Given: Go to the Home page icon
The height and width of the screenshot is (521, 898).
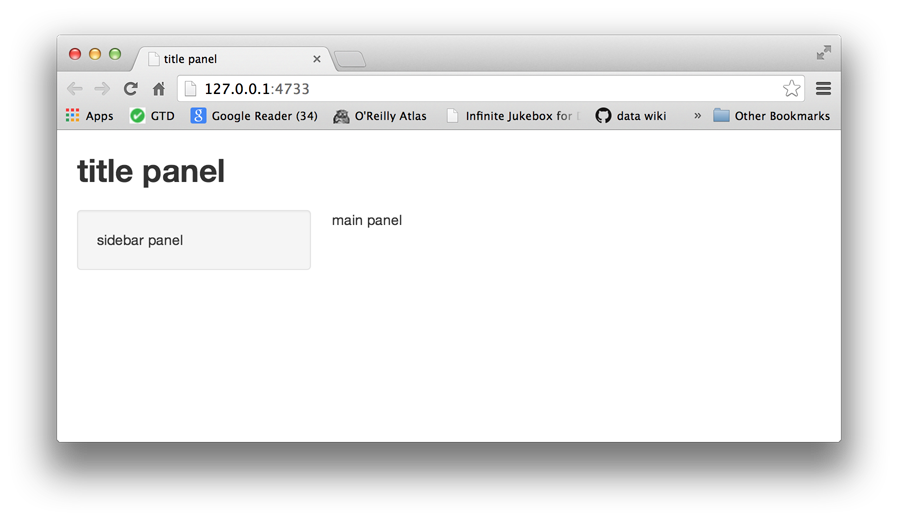Looking at the screenshot, I should (158, 89).
